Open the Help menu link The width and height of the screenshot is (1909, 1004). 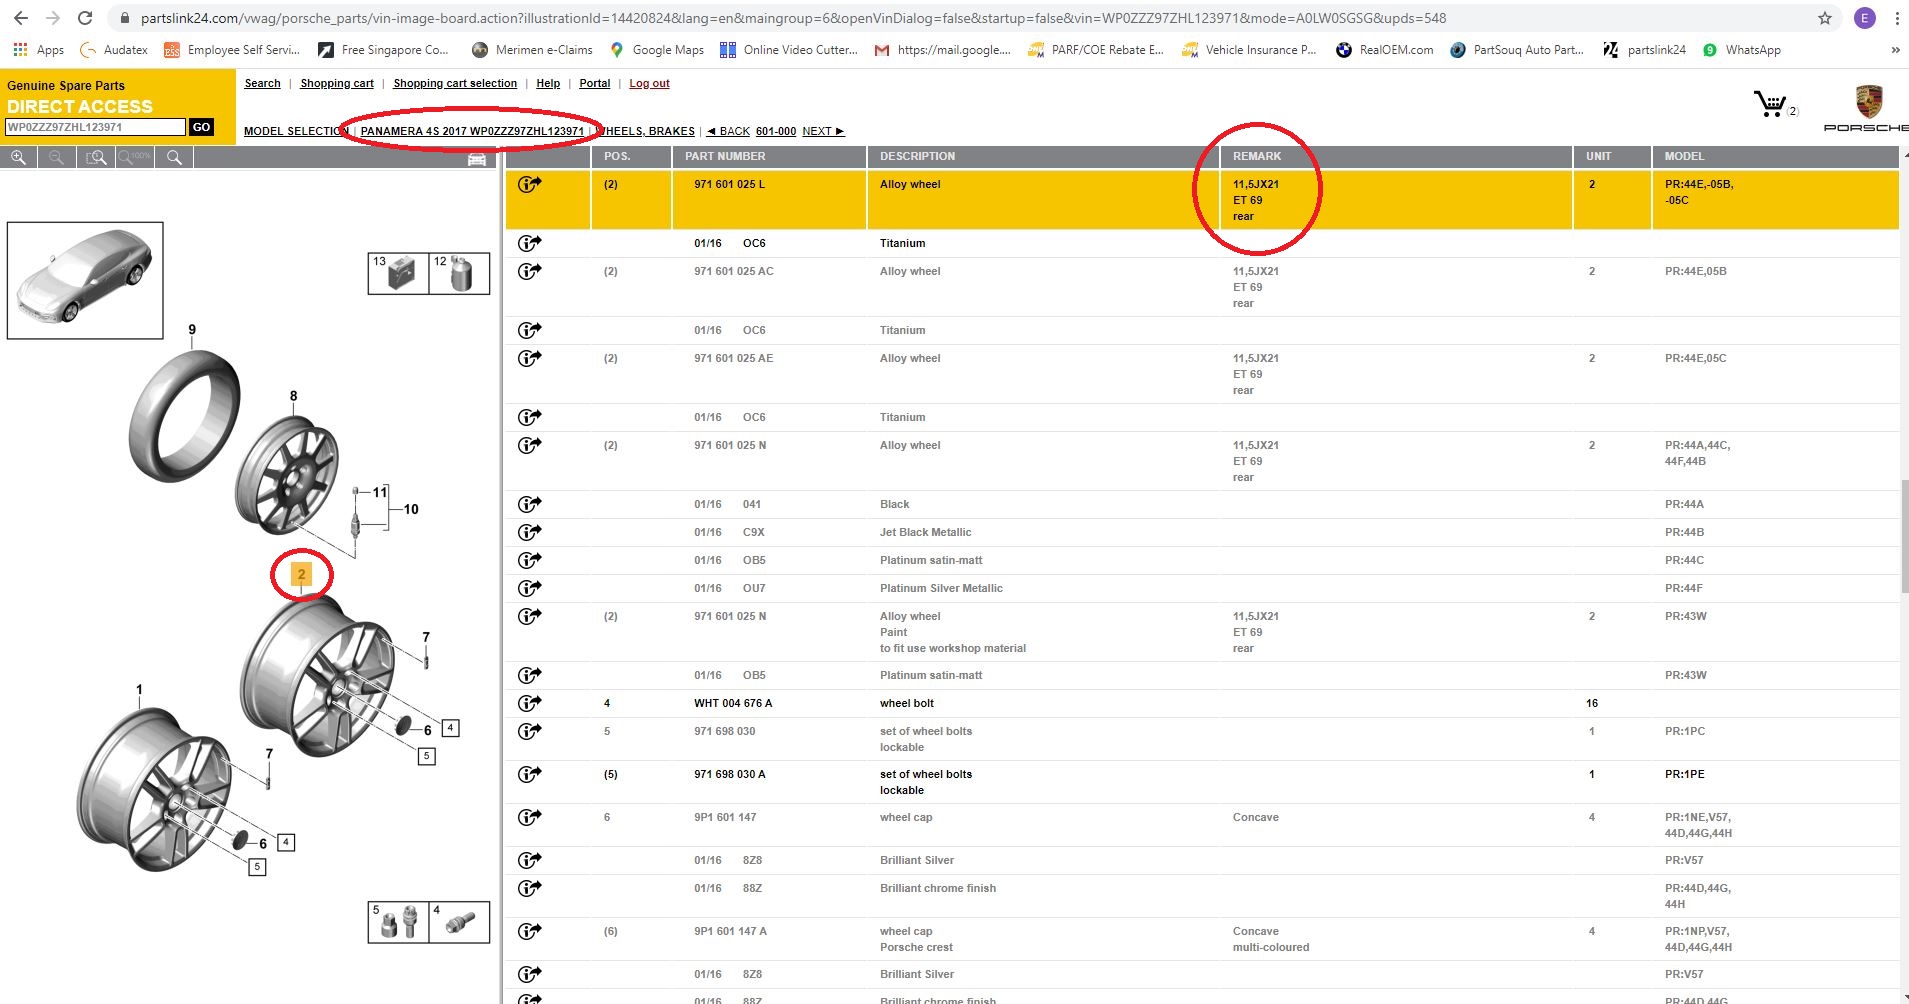point(548,84)
